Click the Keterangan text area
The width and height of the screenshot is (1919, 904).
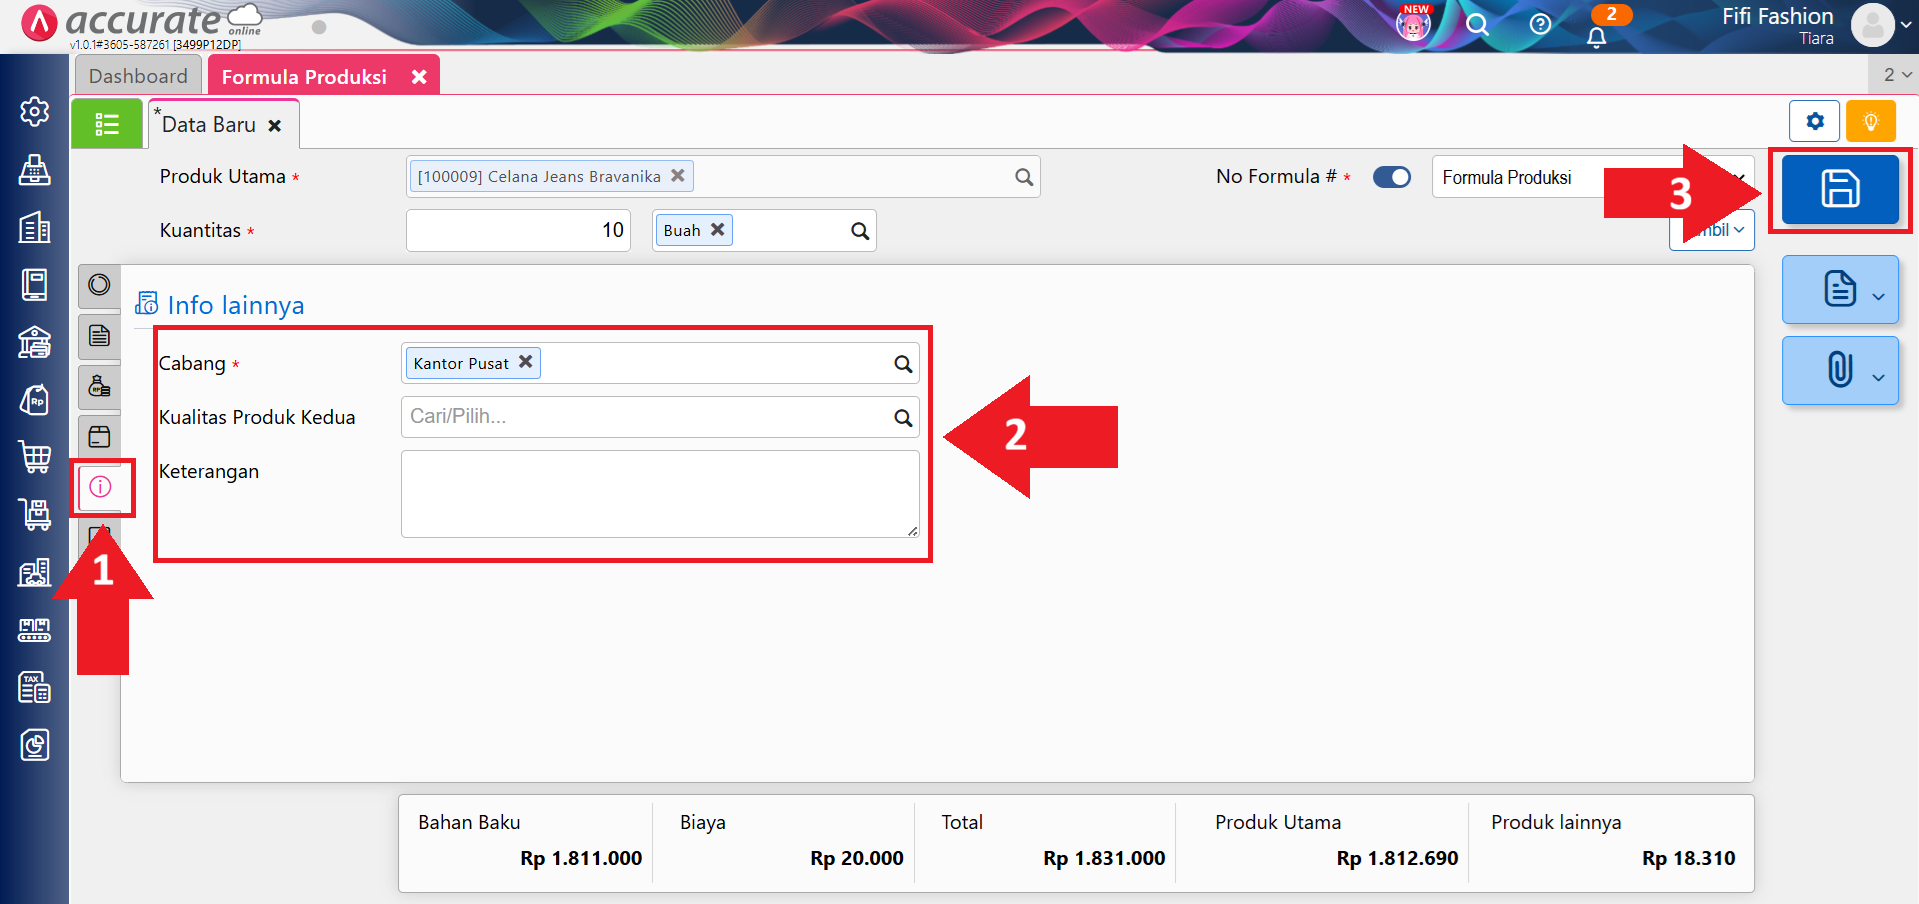coord(659,493)
